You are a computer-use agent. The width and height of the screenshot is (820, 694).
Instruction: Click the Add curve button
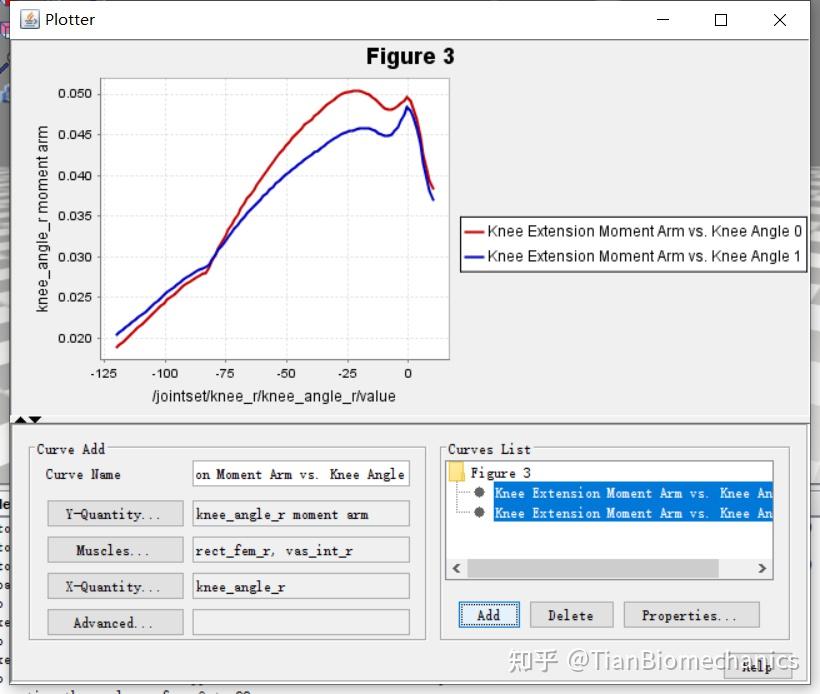point(489,615)
